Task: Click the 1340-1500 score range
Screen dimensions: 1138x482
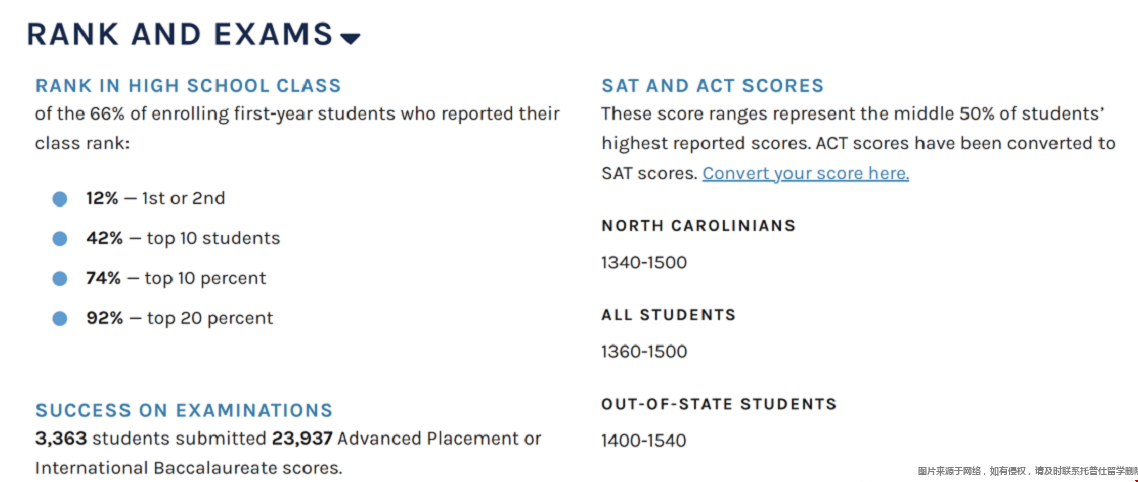Action: tap(644, 263)
